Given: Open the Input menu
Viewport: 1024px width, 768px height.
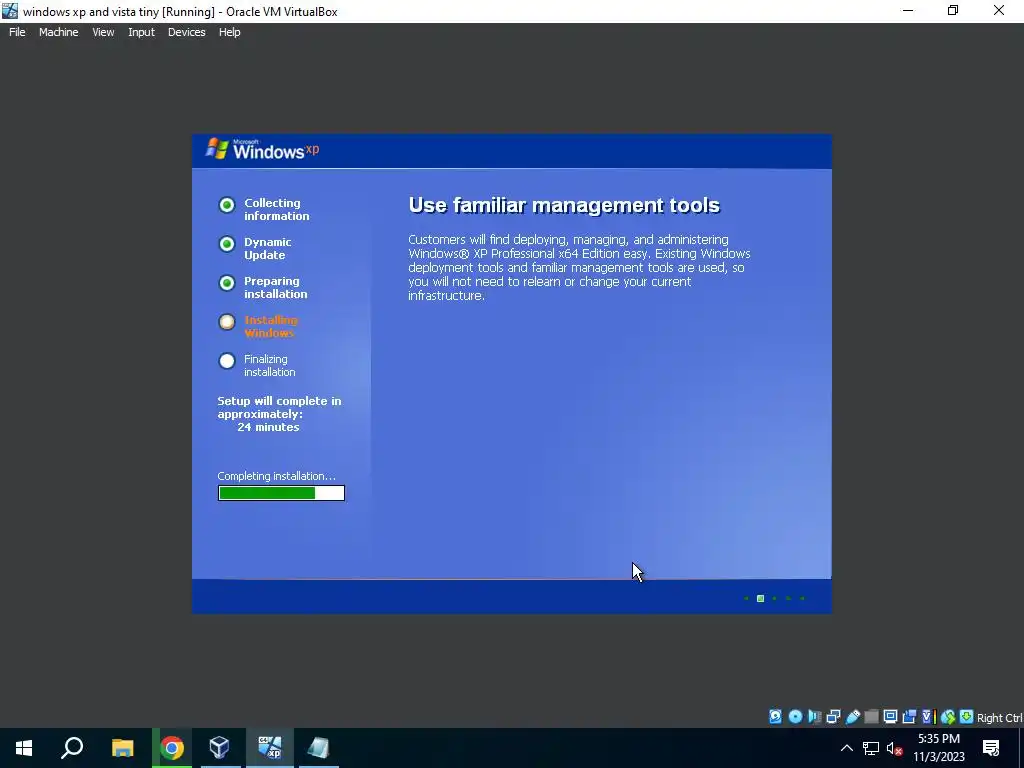Looking at the screenshot, I should [x=141, y=32].
